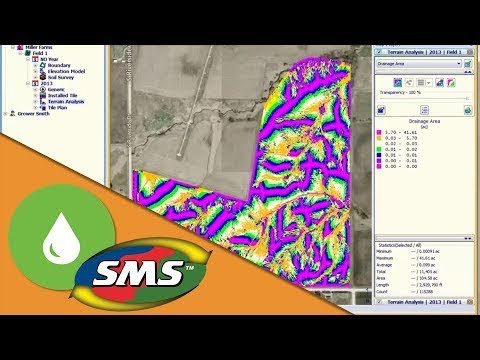
Task: Close the top Terrain Analysis 2013 Field 1 panel
Action: click(x=470, y=52)
